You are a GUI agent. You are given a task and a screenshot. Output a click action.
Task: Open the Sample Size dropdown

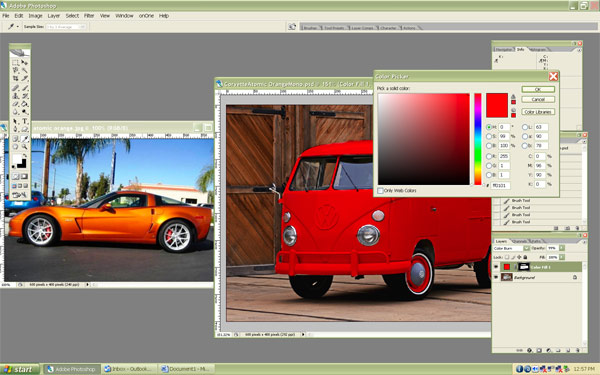[66, 27]
